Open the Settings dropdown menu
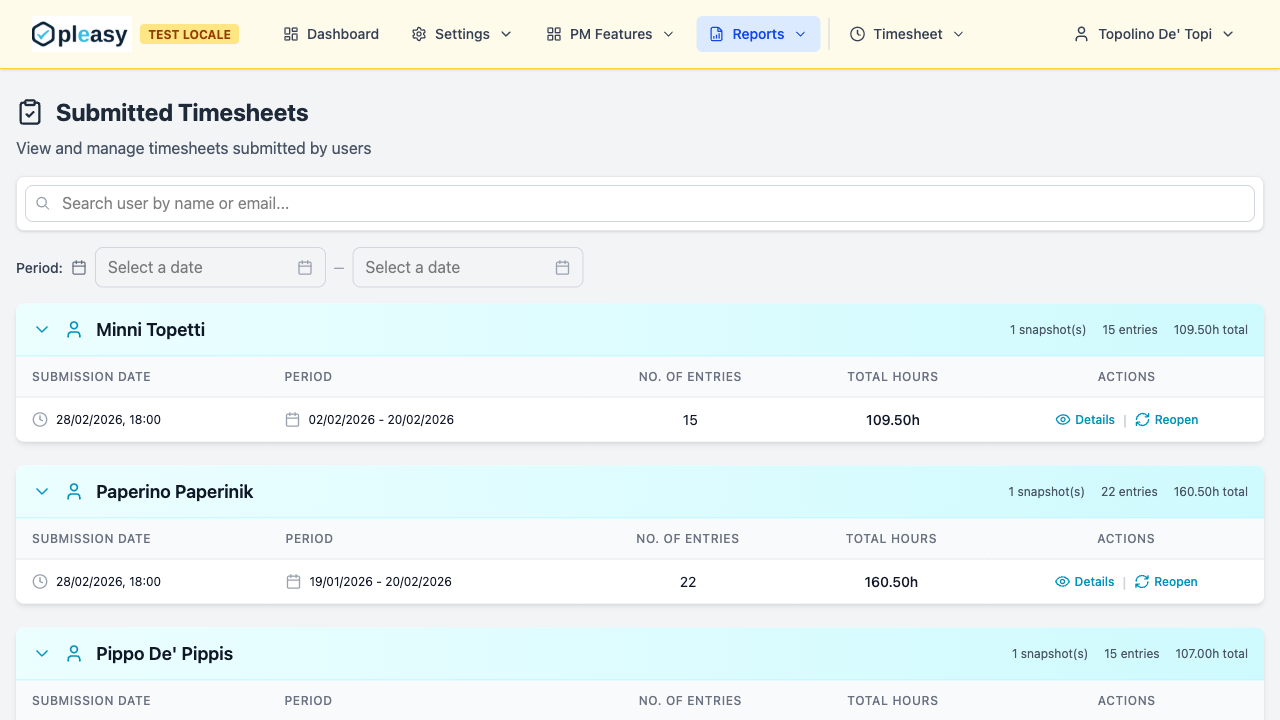Screen dimensions: 1280x720 point(462,34)
